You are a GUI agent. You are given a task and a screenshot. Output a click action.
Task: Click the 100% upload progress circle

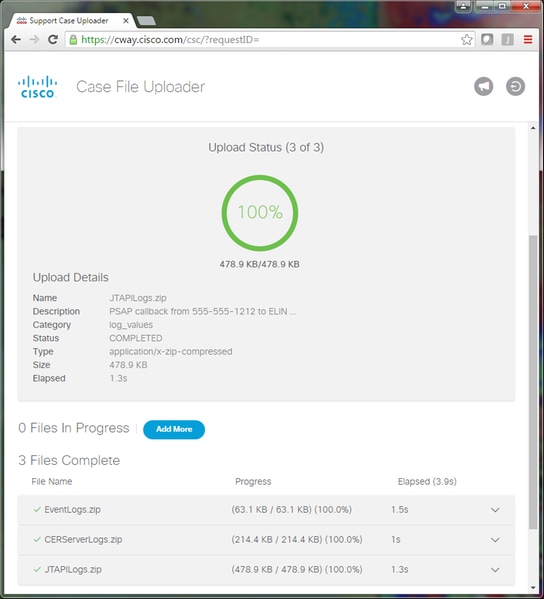[260, 213]
